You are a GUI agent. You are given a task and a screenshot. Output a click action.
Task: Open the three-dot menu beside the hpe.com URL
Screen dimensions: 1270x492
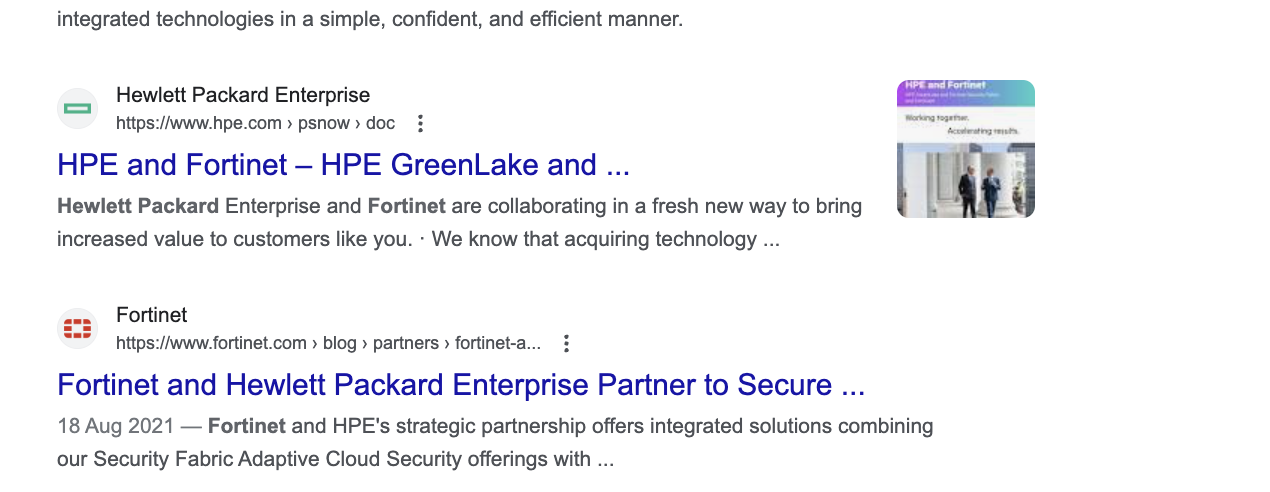coord(421,123)
